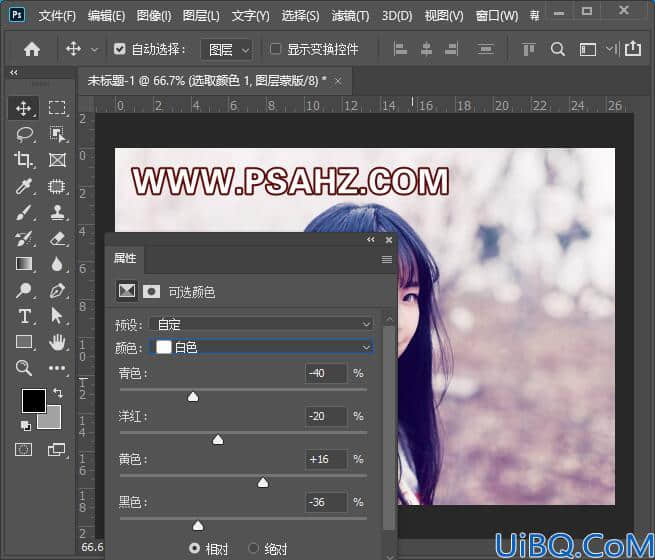
Task: Open the 滤镜(T) menu
Action: click(x=350, y=16)
